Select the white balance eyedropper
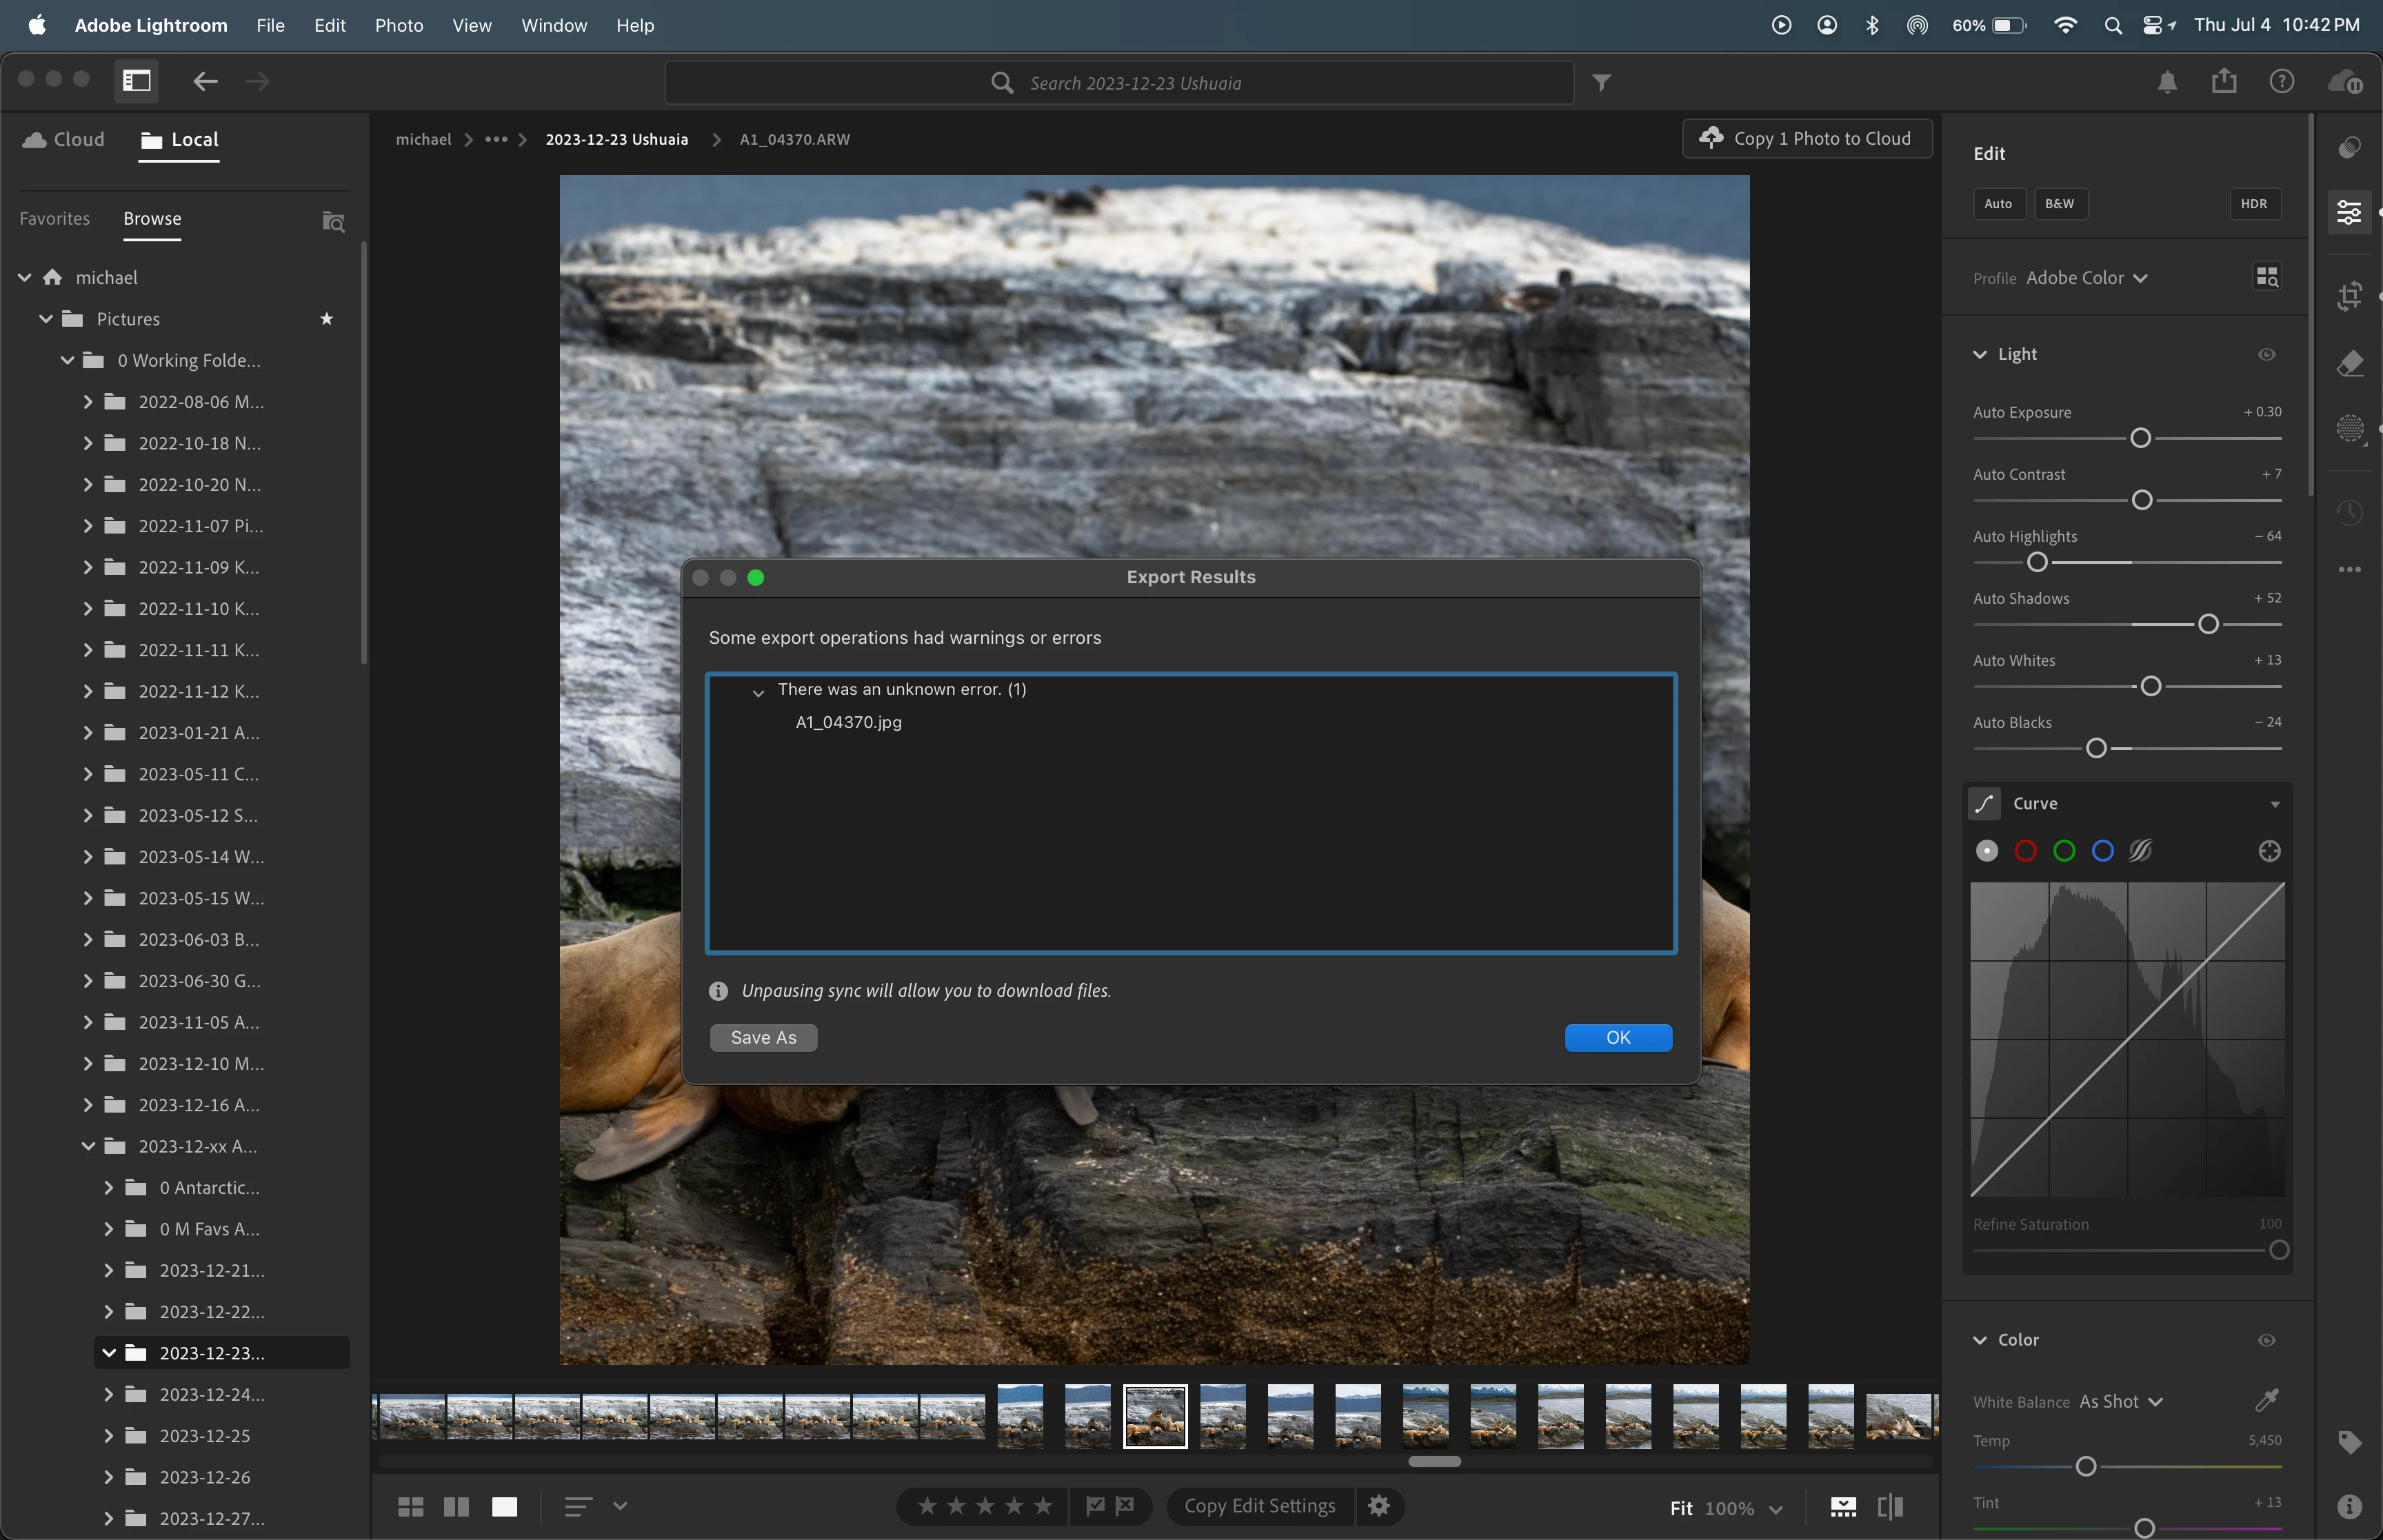2383x1540 pixels. click(2266, 1400)
